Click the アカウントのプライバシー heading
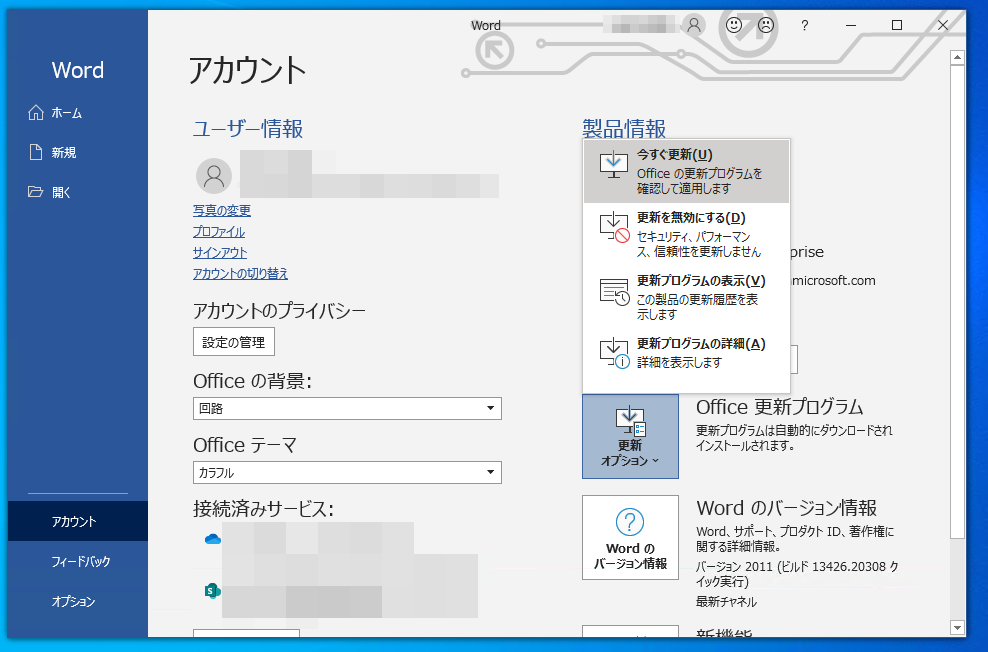The height and width of the screenshot is (652, 988). [x=279, y=311]
